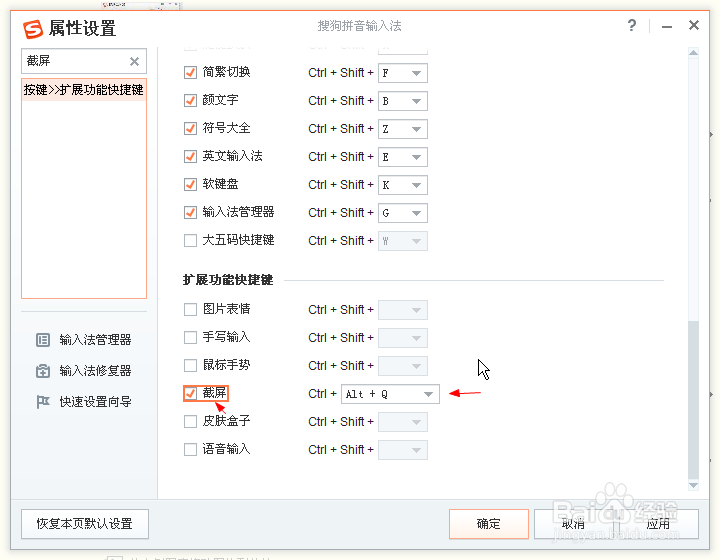Screen dimensions: 720x560
Task: Clear the search box with the X icon
Action: tap(134, 62)
